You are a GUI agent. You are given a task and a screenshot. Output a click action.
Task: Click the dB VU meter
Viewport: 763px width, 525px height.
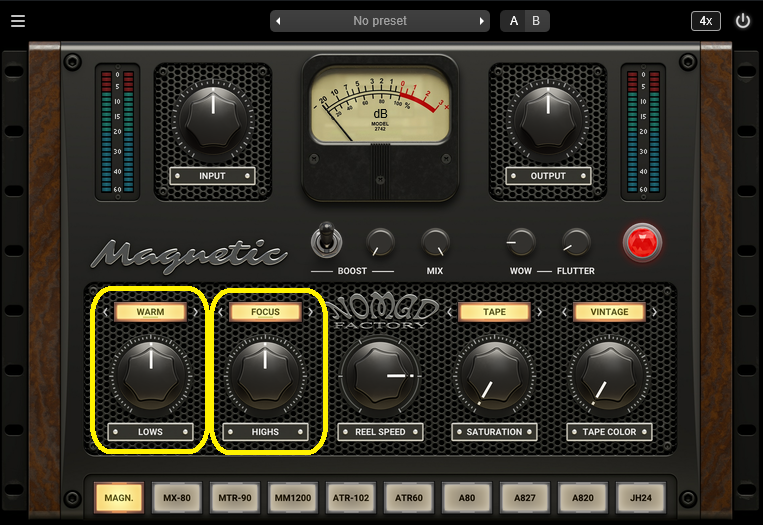pos(380,105)
